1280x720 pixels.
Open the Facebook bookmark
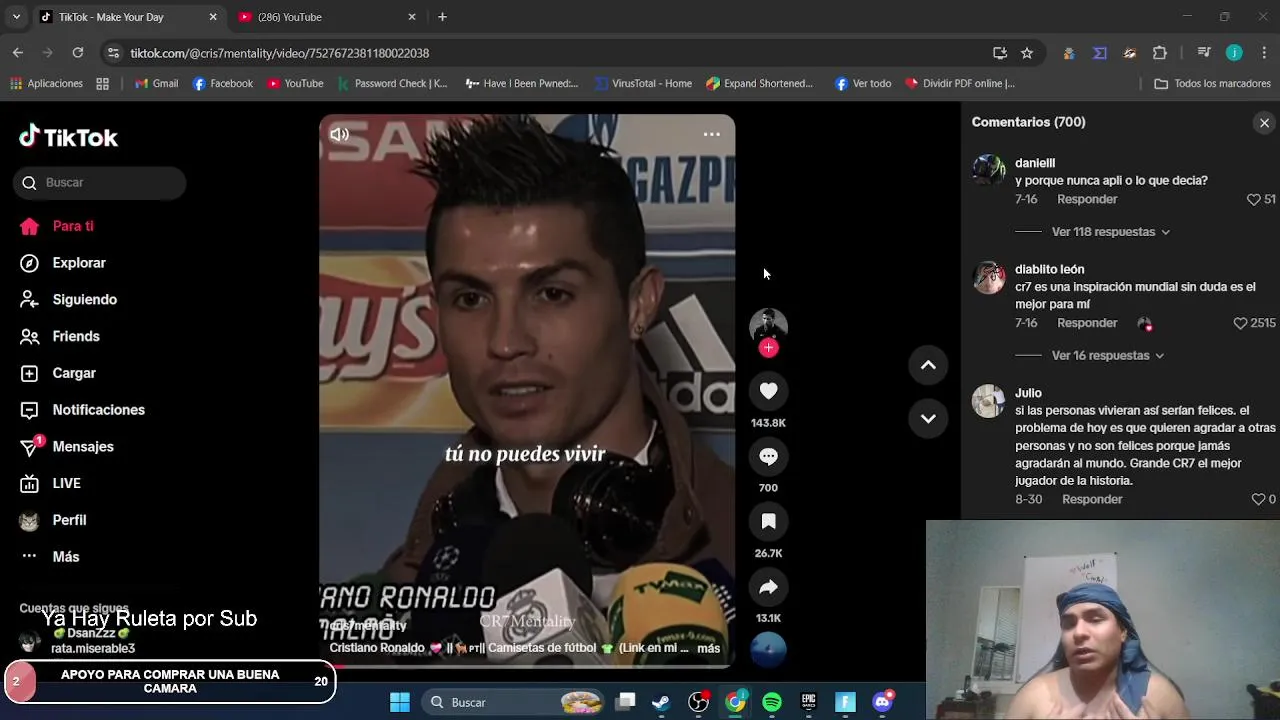click(223, 84)
